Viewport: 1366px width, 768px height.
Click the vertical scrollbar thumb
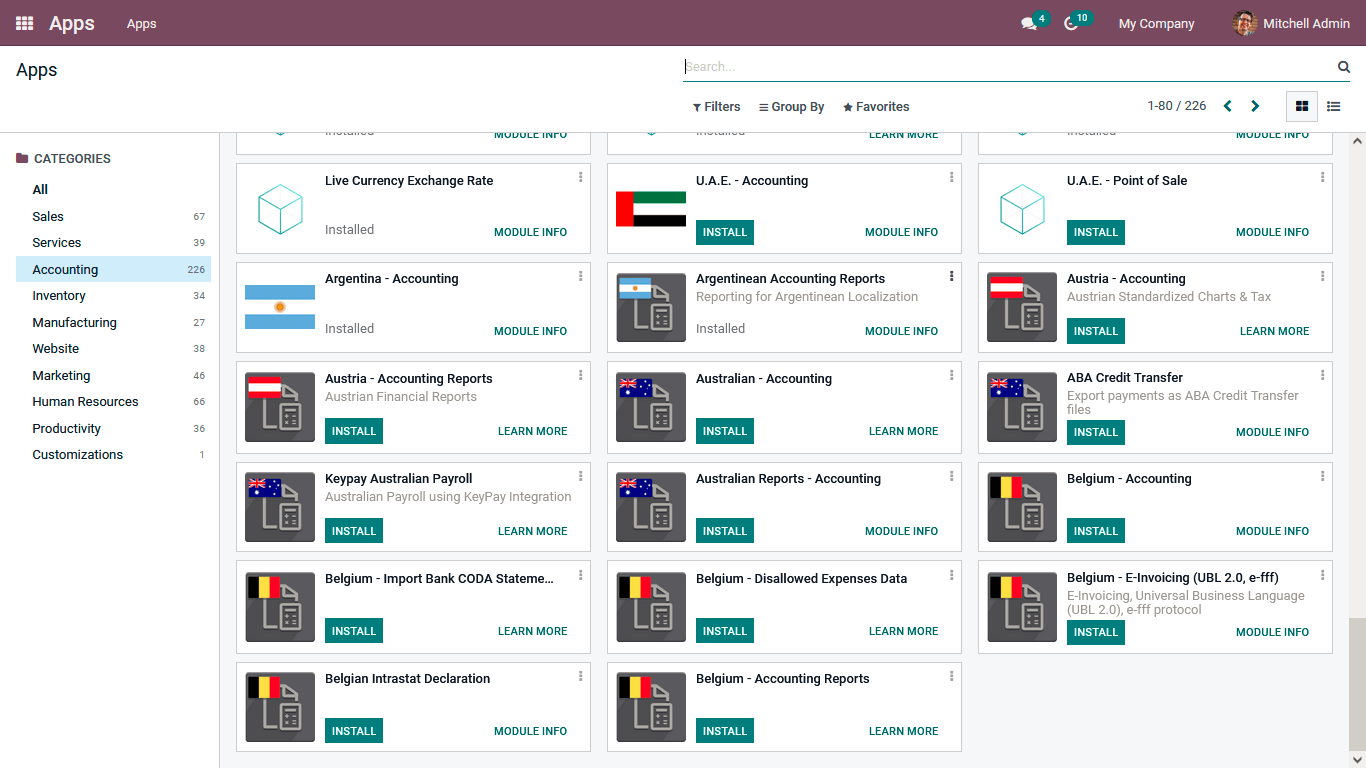(1357, 683)
